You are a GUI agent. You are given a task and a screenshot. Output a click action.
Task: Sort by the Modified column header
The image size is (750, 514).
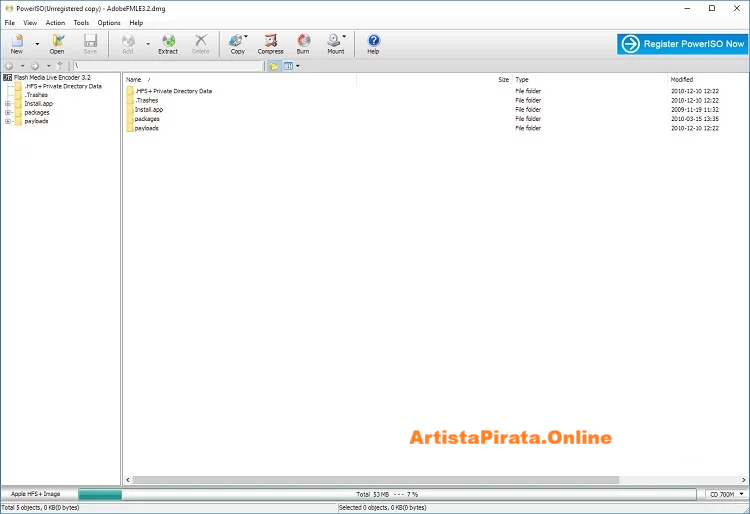pos(707,80)
